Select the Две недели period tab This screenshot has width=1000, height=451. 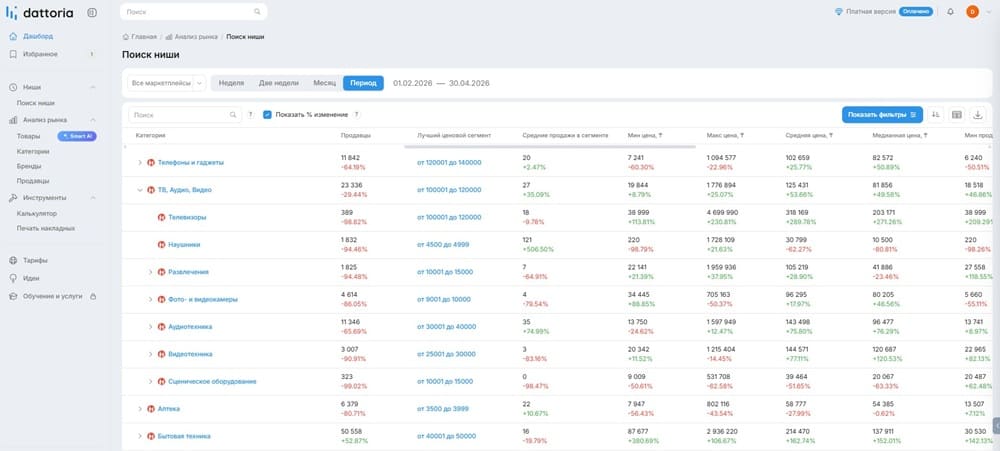click(279, 83)
